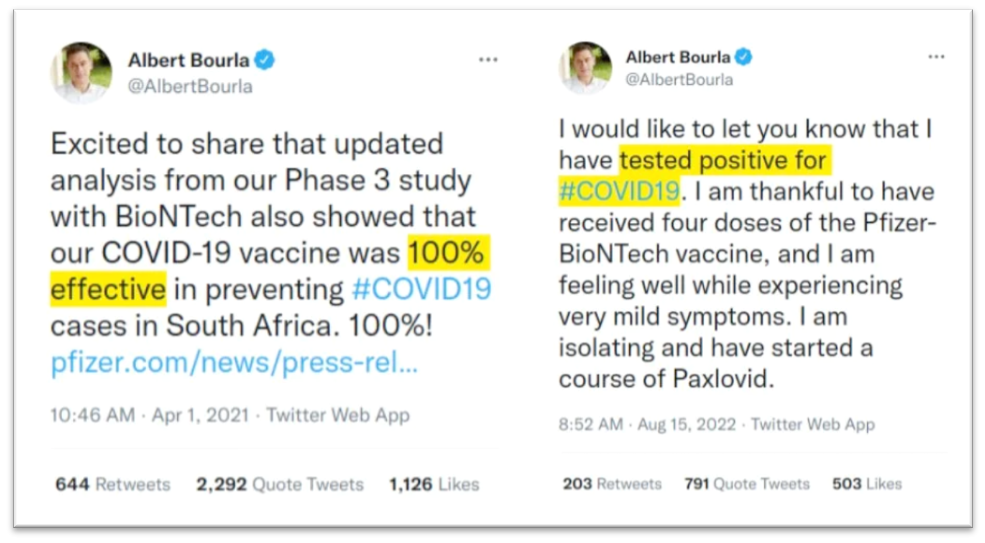The height and width of the screenshot is (543, 985).
Task: Click Albert Bourla's avatar on left tweet
Action: click(82, 72)
